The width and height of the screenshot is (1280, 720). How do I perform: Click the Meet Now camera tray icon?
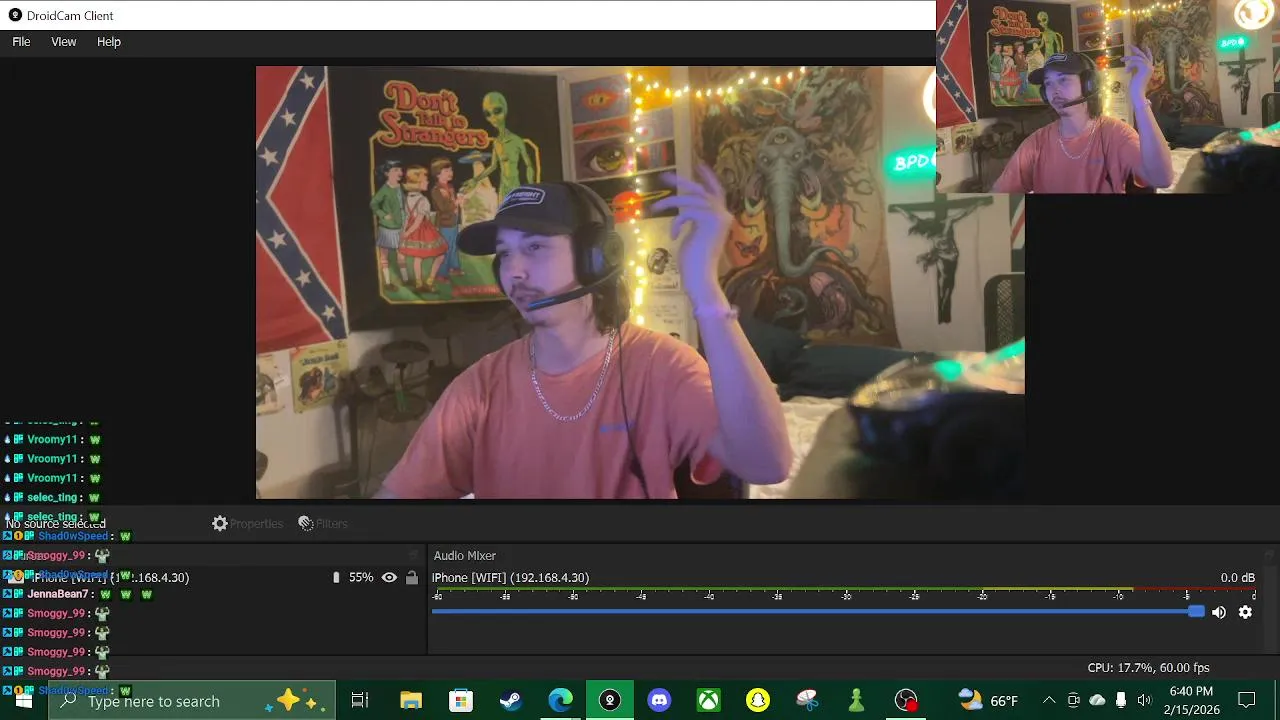pos(1073,701)
